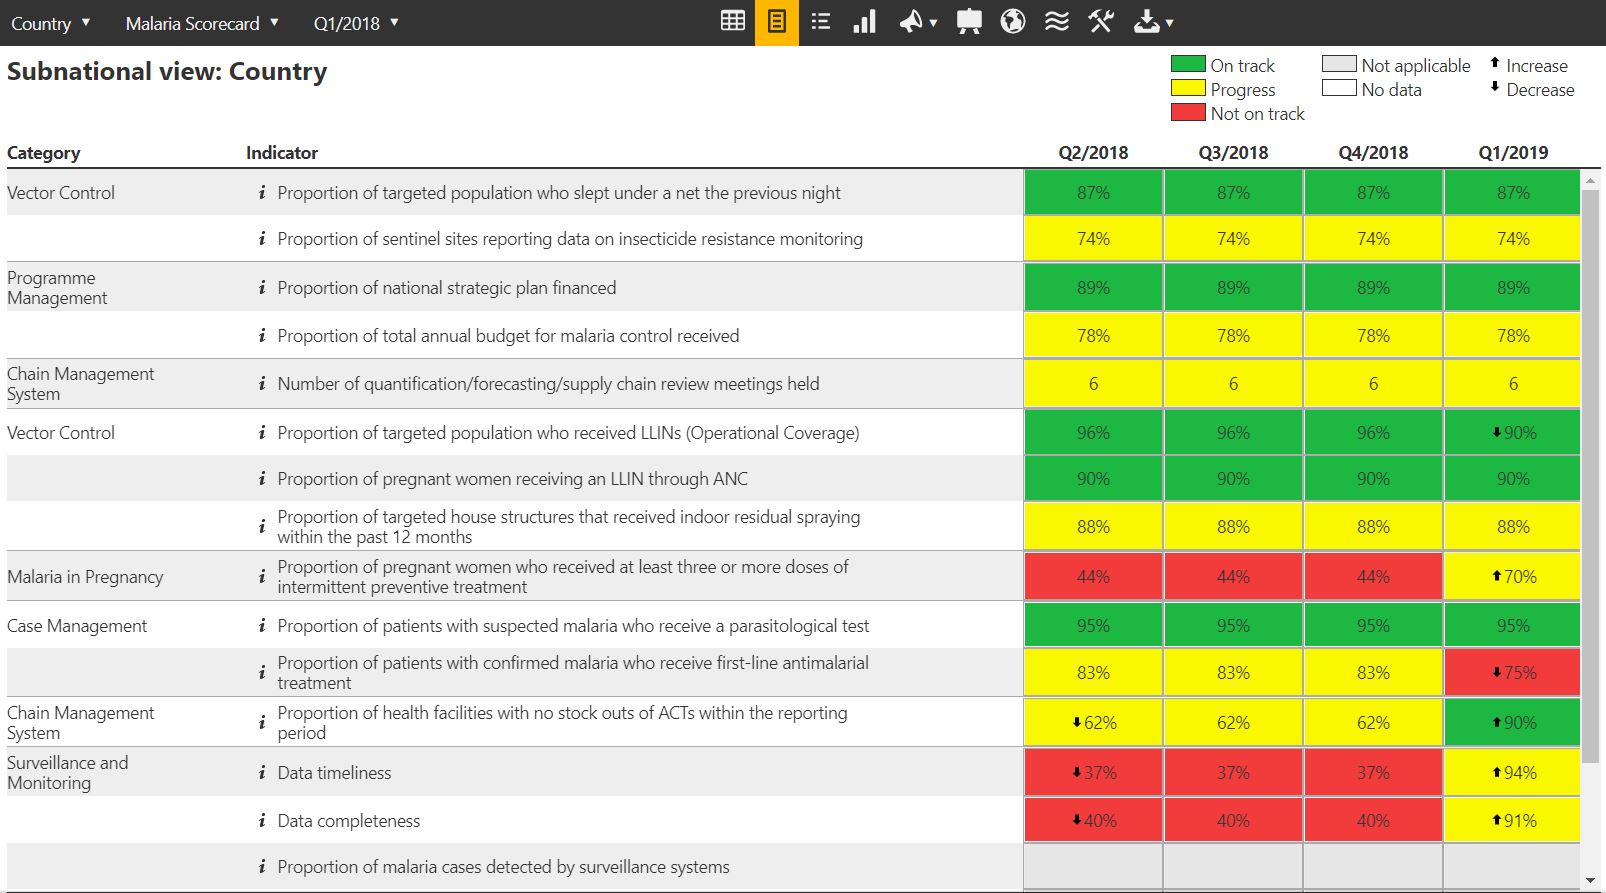Open the download export dropdown
The height and width of the screenshot is (893, 1606).
1153,22
